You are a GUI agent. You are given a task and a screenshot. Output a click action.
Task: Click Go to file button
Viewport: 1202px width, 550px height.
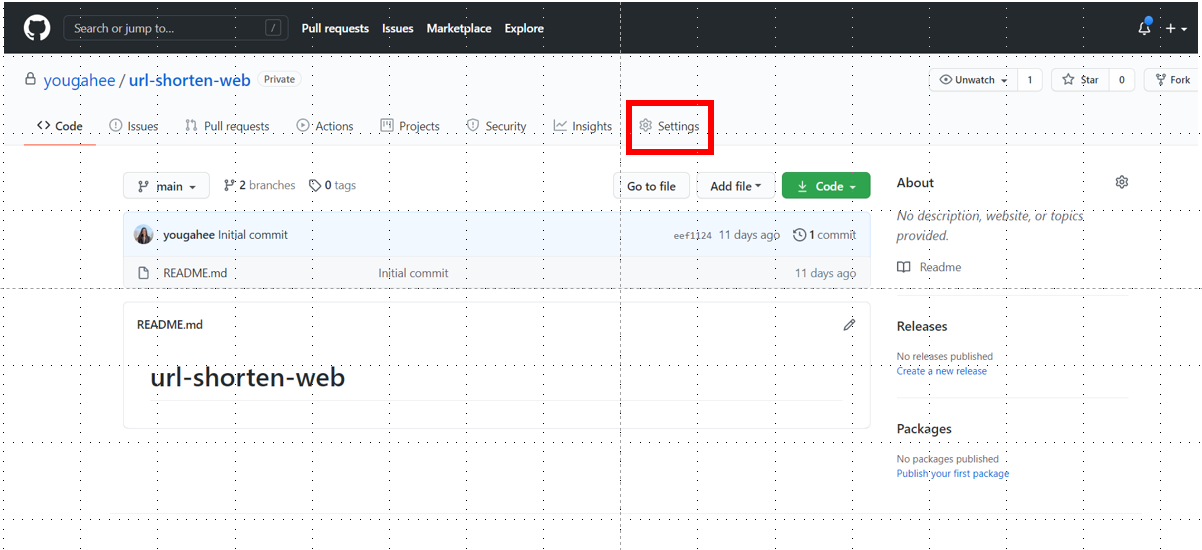651,186
